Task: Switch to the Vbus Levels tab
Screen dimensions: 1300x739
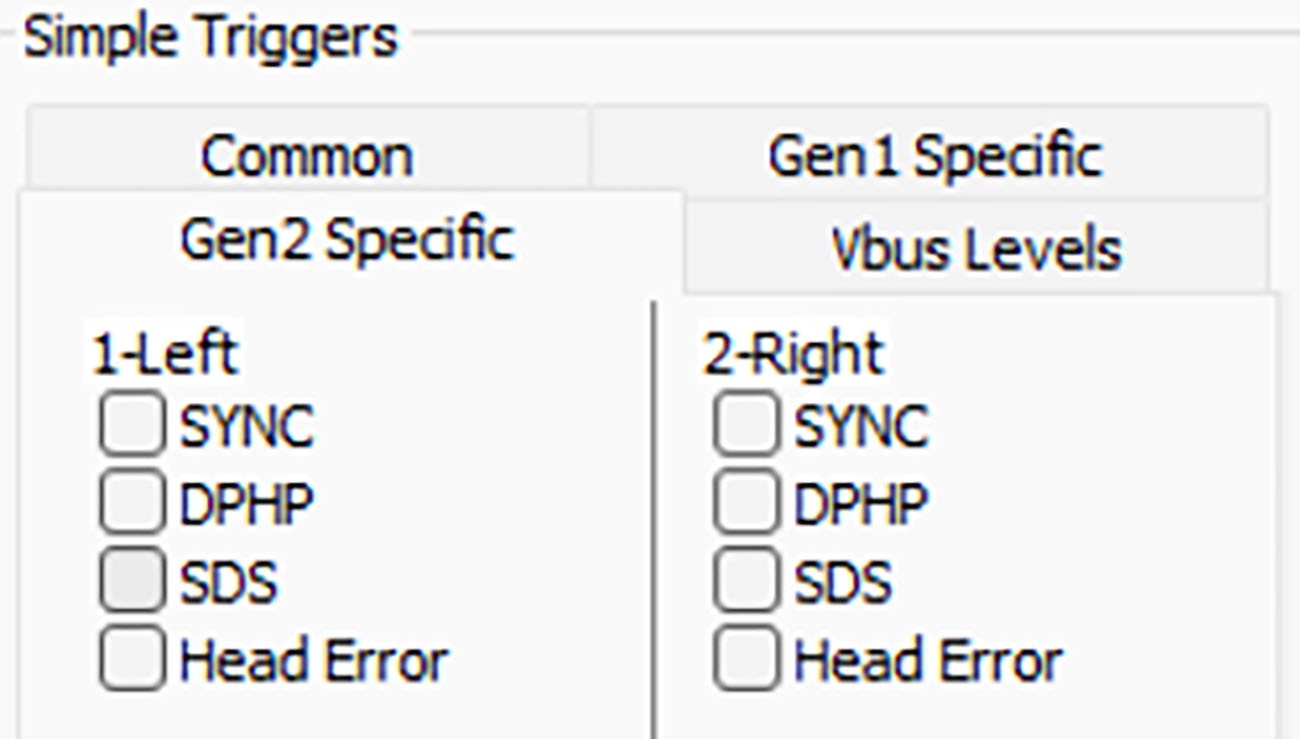Action: pyautogui.click(x=977, y=246)
